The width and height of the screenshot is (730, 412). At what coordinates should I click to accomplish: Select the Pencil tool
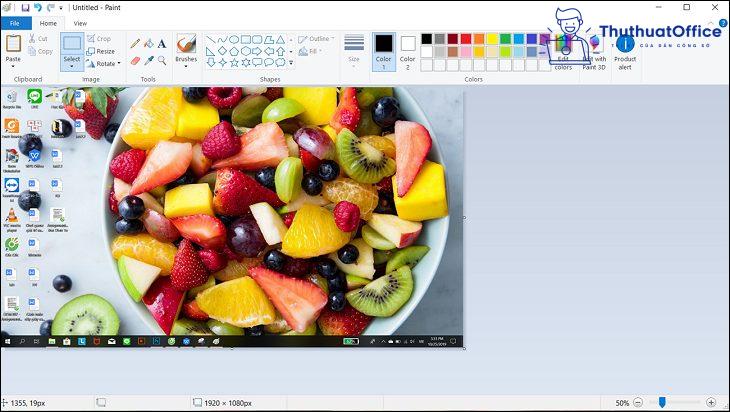(135, 43)
